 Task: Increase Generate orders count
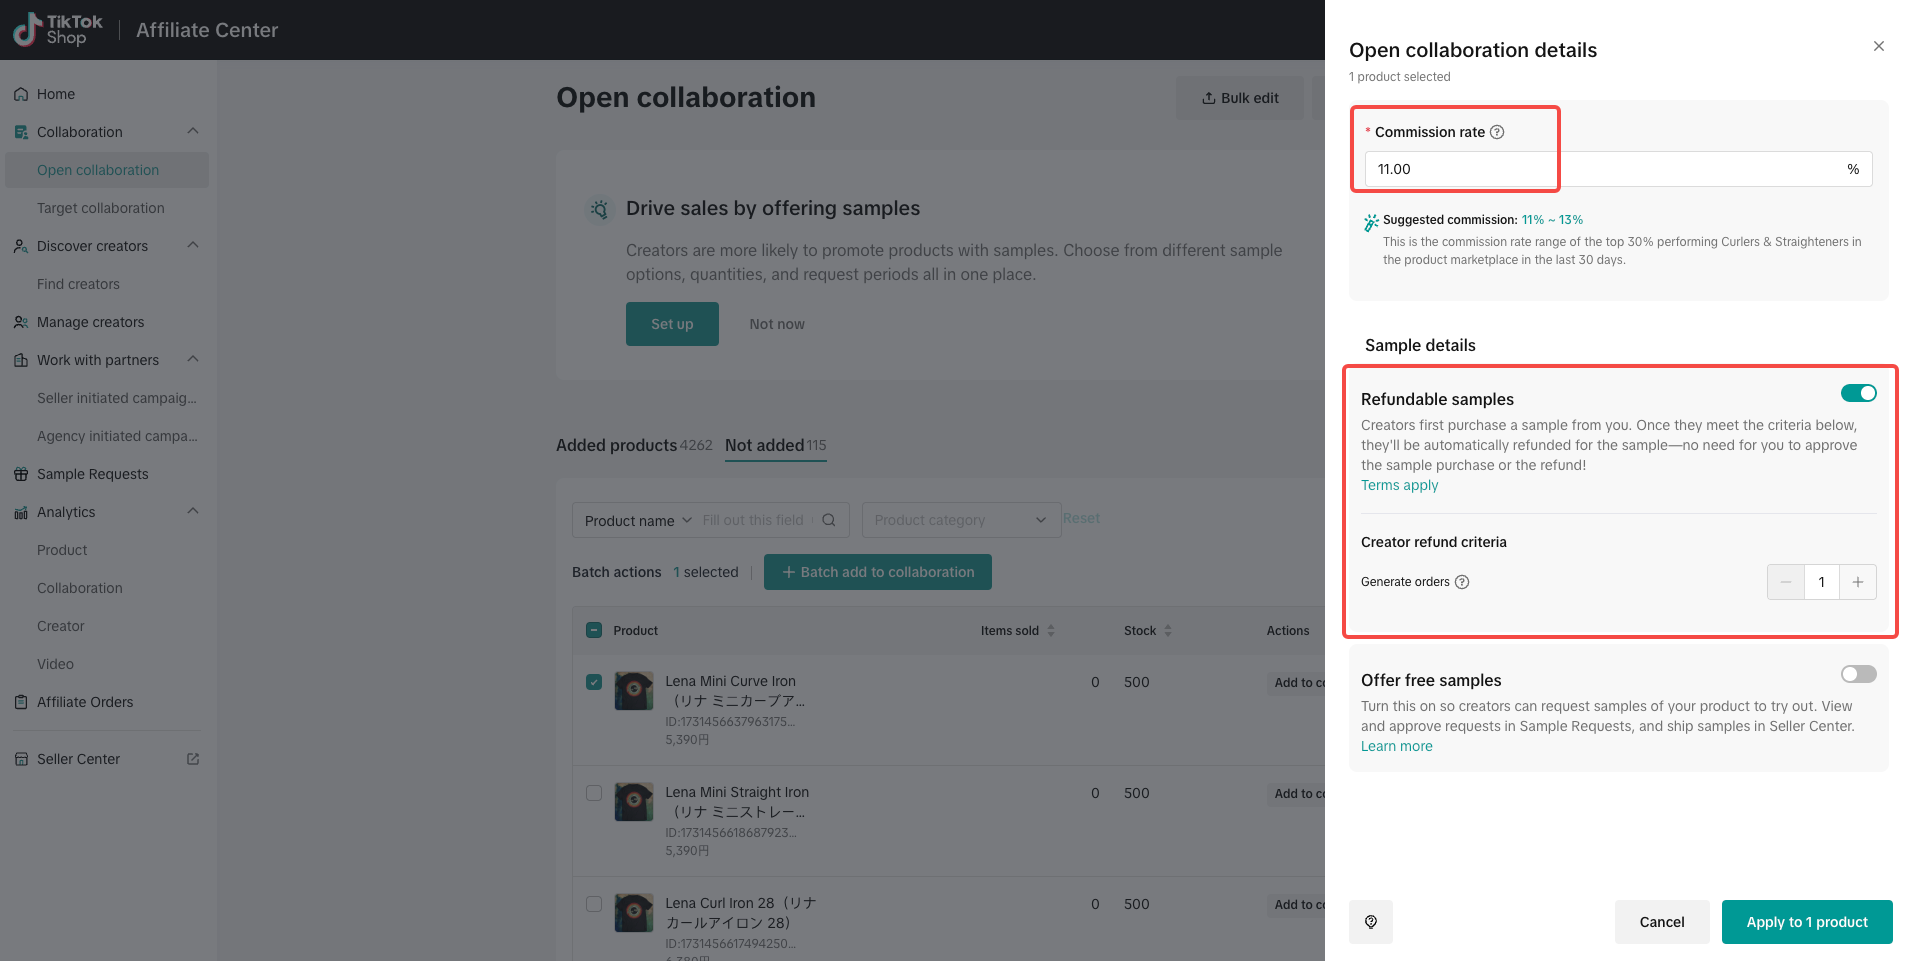click(1858, 582)
